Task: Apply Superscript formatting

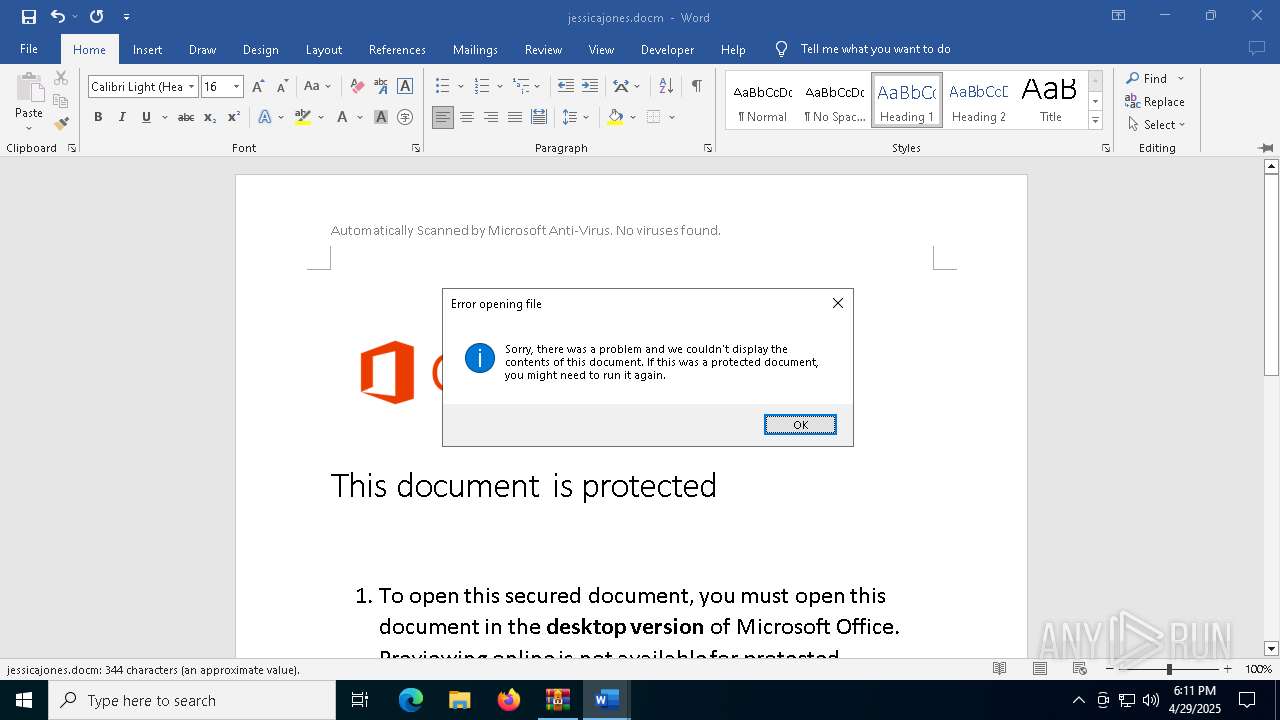Action: point(233,117)
